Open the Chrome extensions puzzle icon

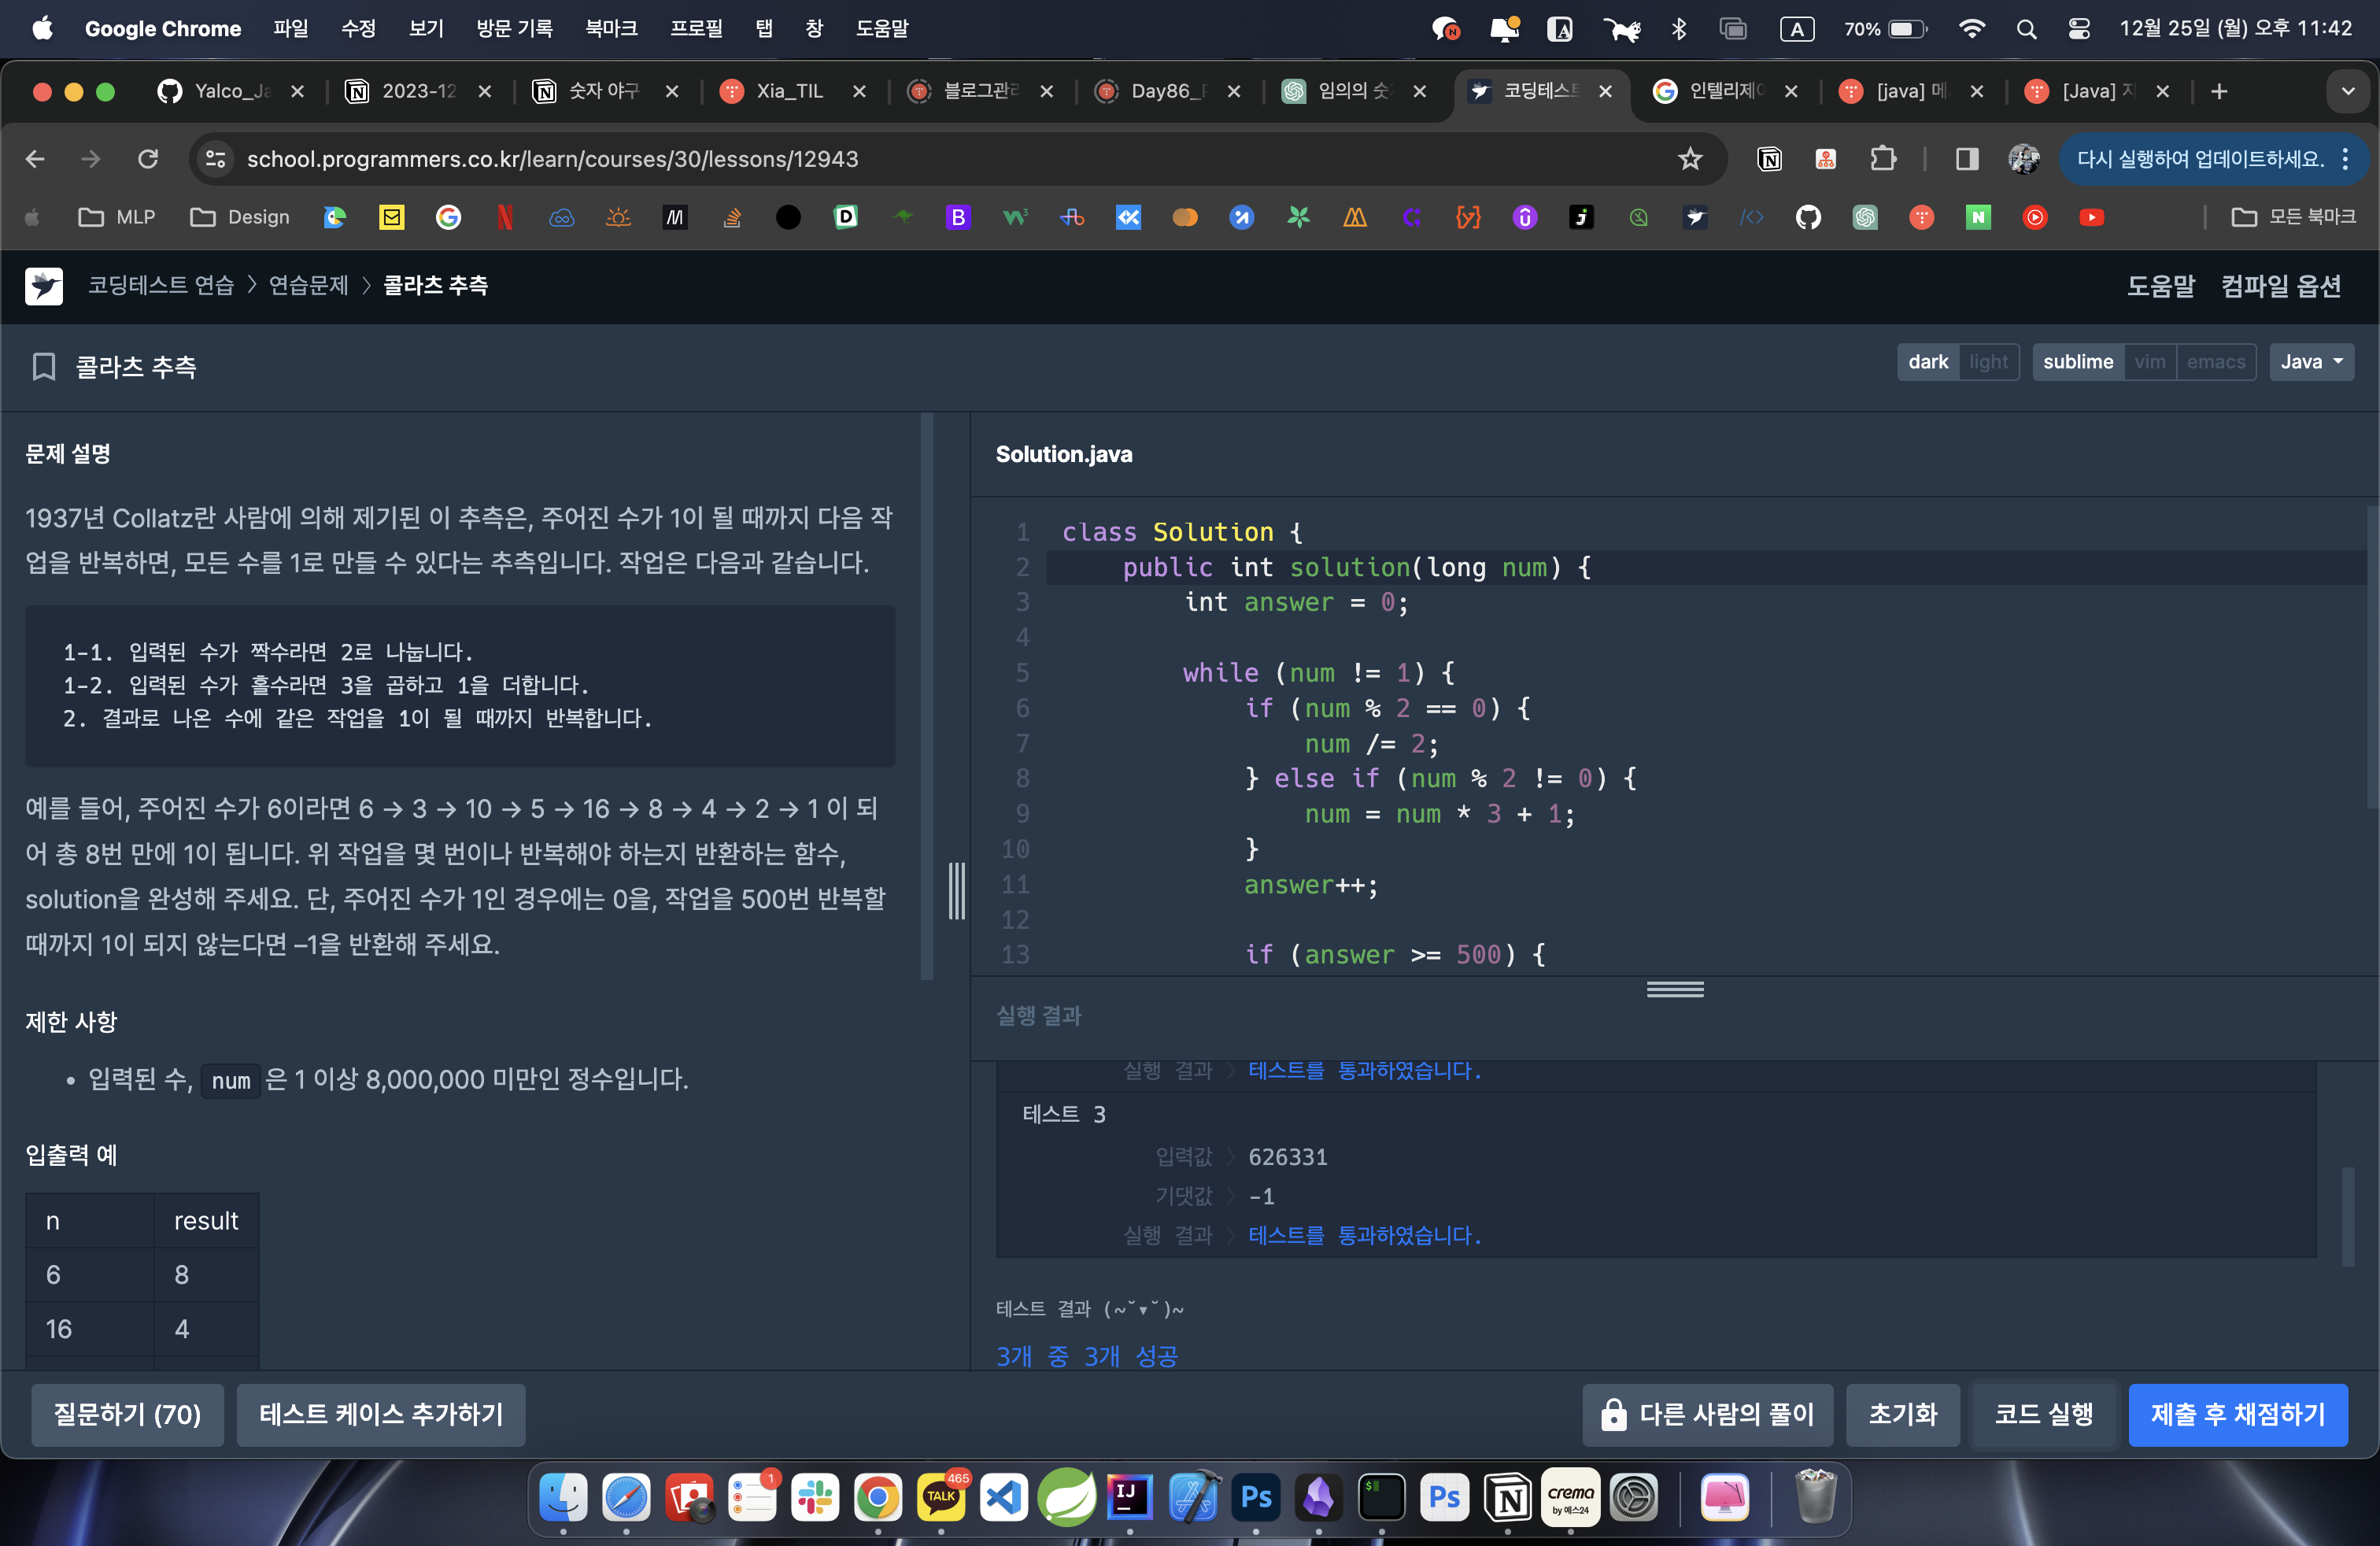click(x=1882, y=159)
